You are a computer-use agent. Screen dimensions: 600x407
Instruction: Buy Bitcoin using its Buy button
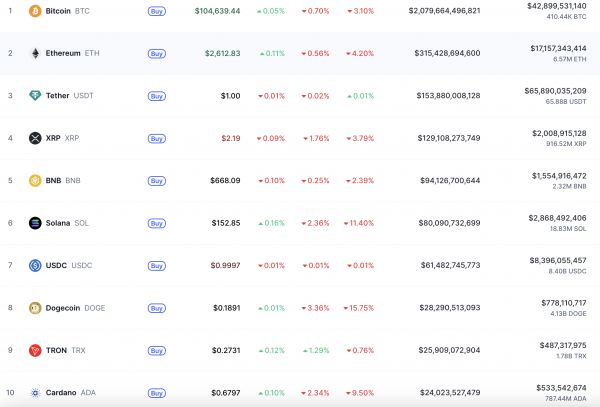[x=157, y=11]
